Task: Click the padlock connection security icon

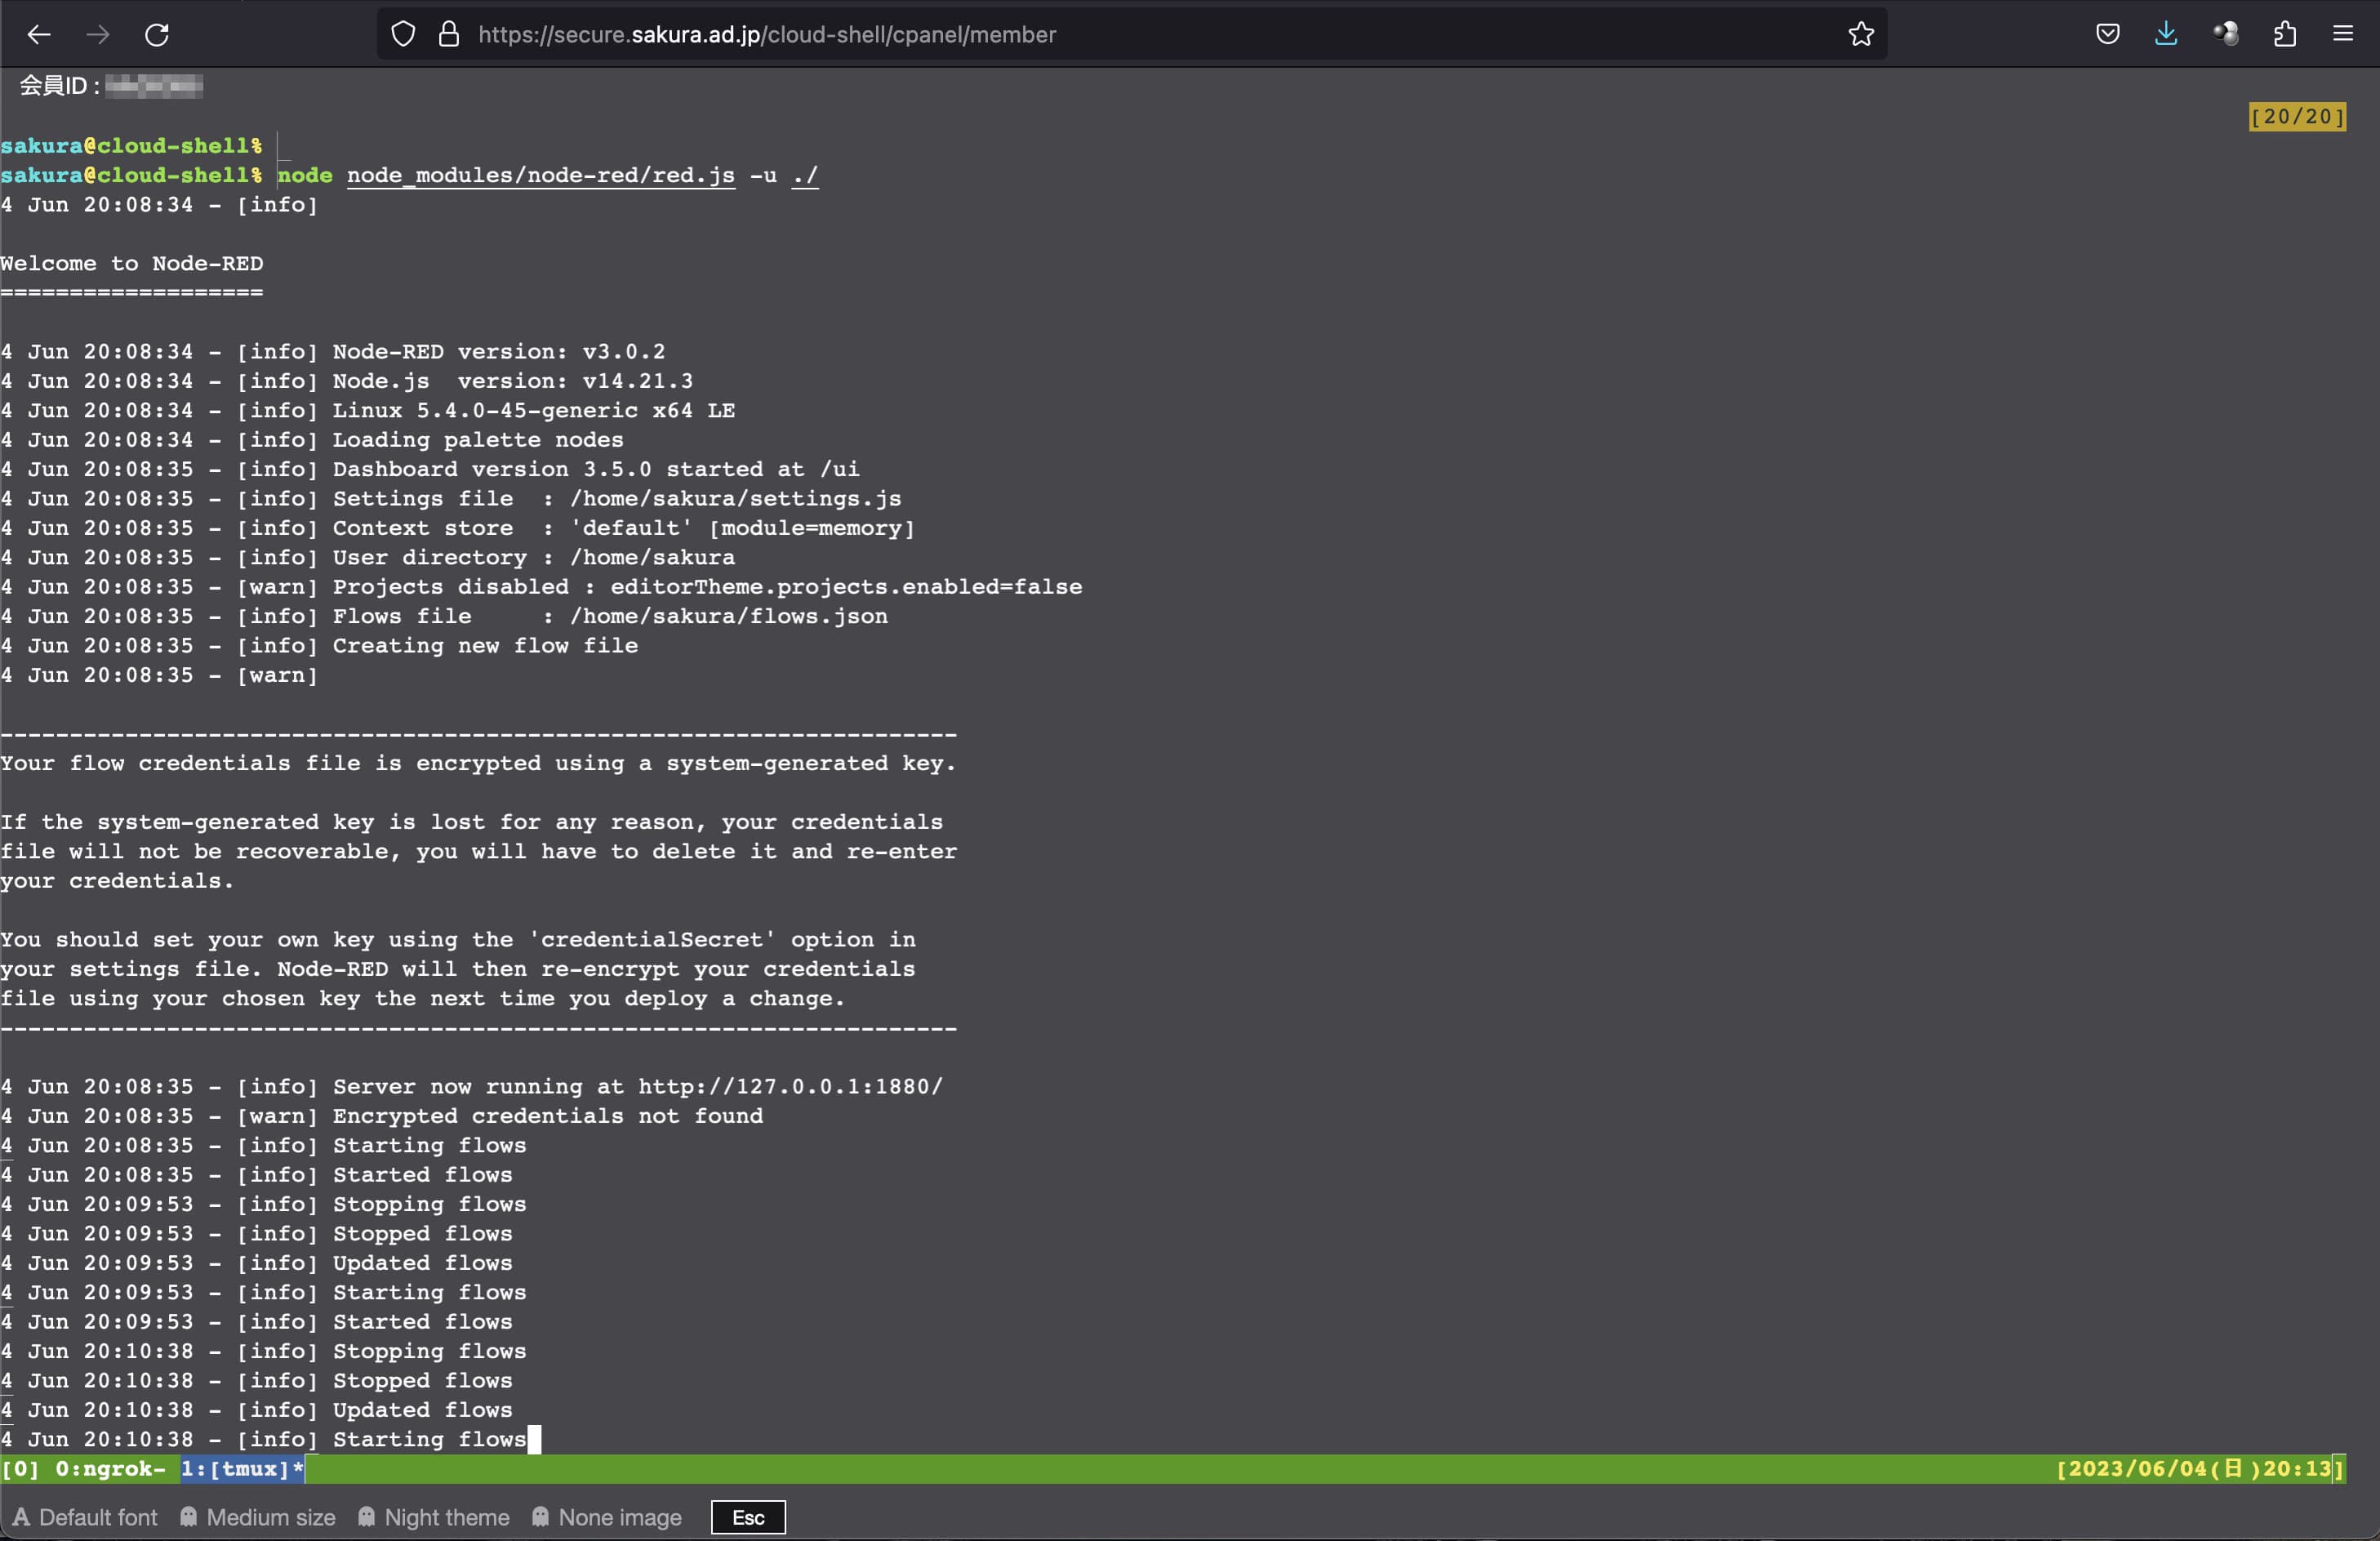Action: [448, 33]
